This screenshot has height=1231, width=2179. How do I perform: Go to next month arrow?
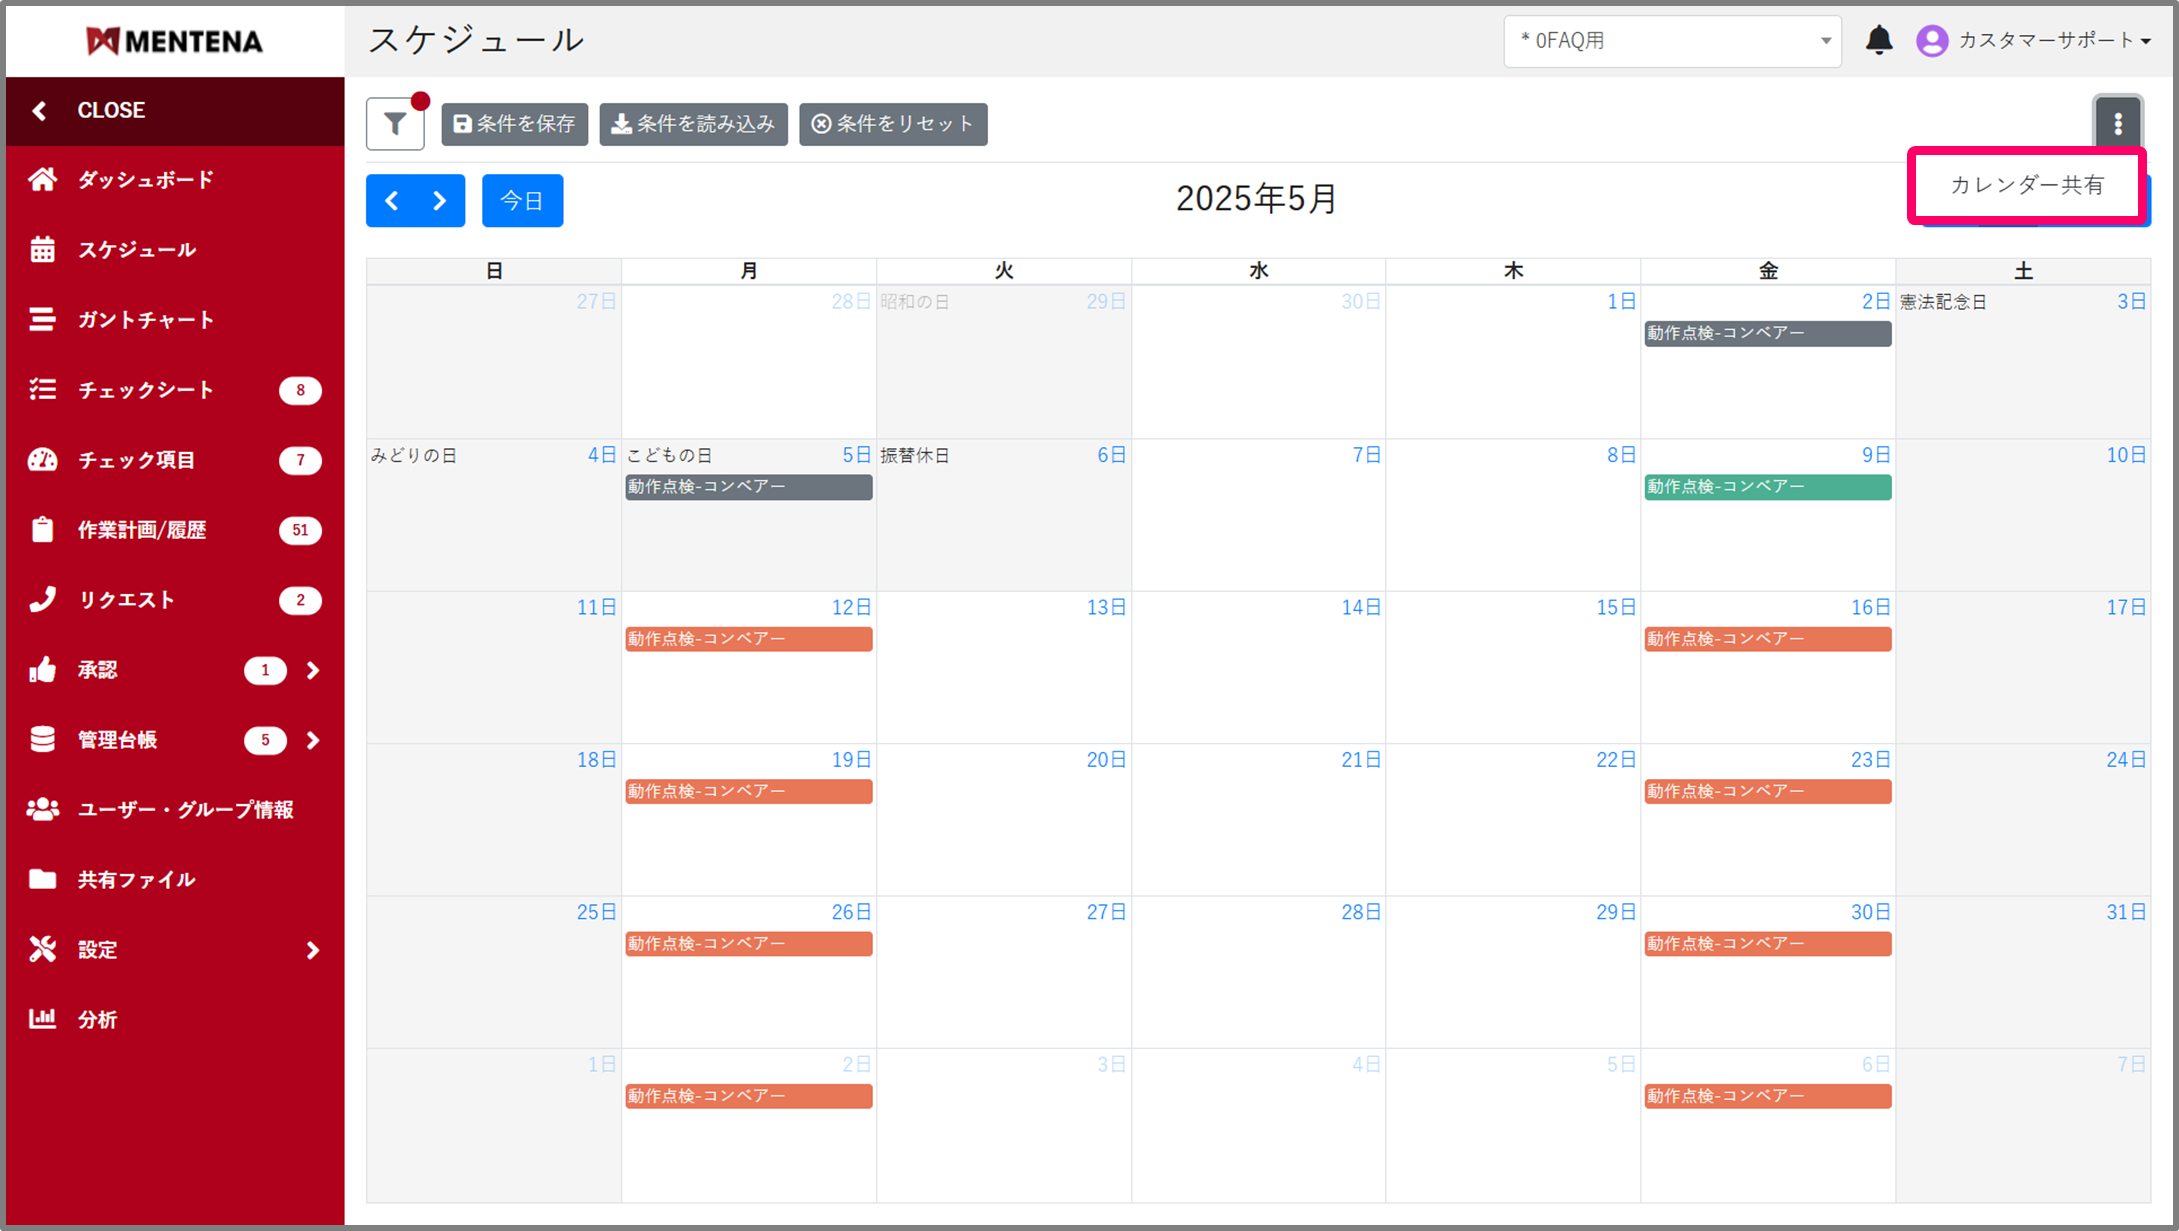[x=439, y=201]
